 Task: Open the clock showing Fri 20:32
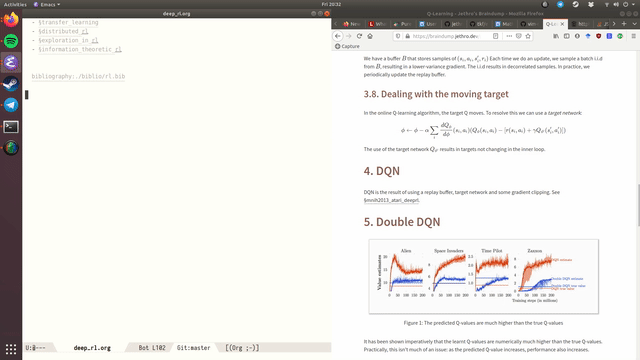(x=331, y=4)
